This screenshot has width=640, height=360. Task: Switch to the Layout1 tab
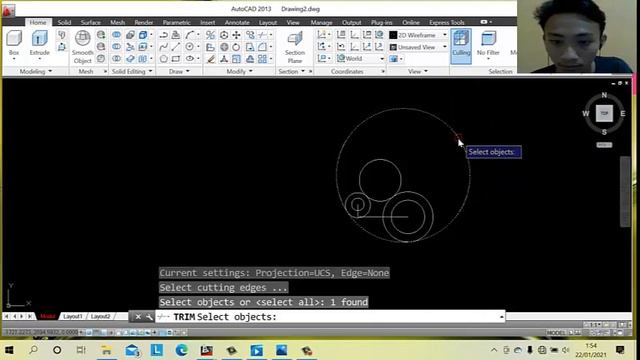click(x=73, y=316)
